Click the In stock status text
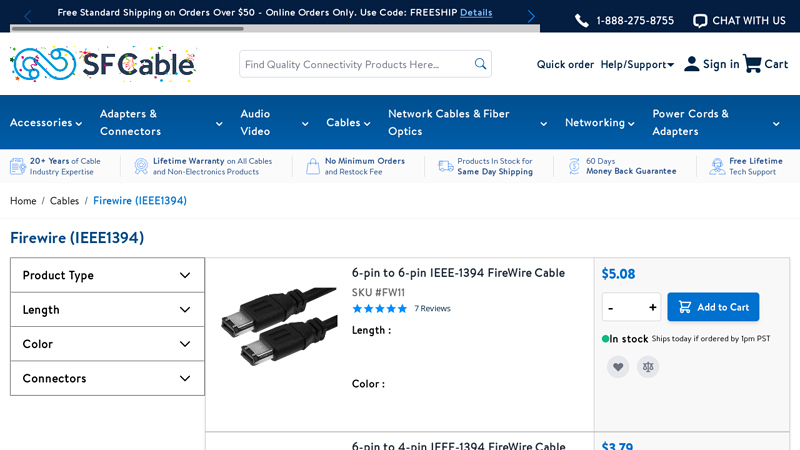 pos(629,339)
